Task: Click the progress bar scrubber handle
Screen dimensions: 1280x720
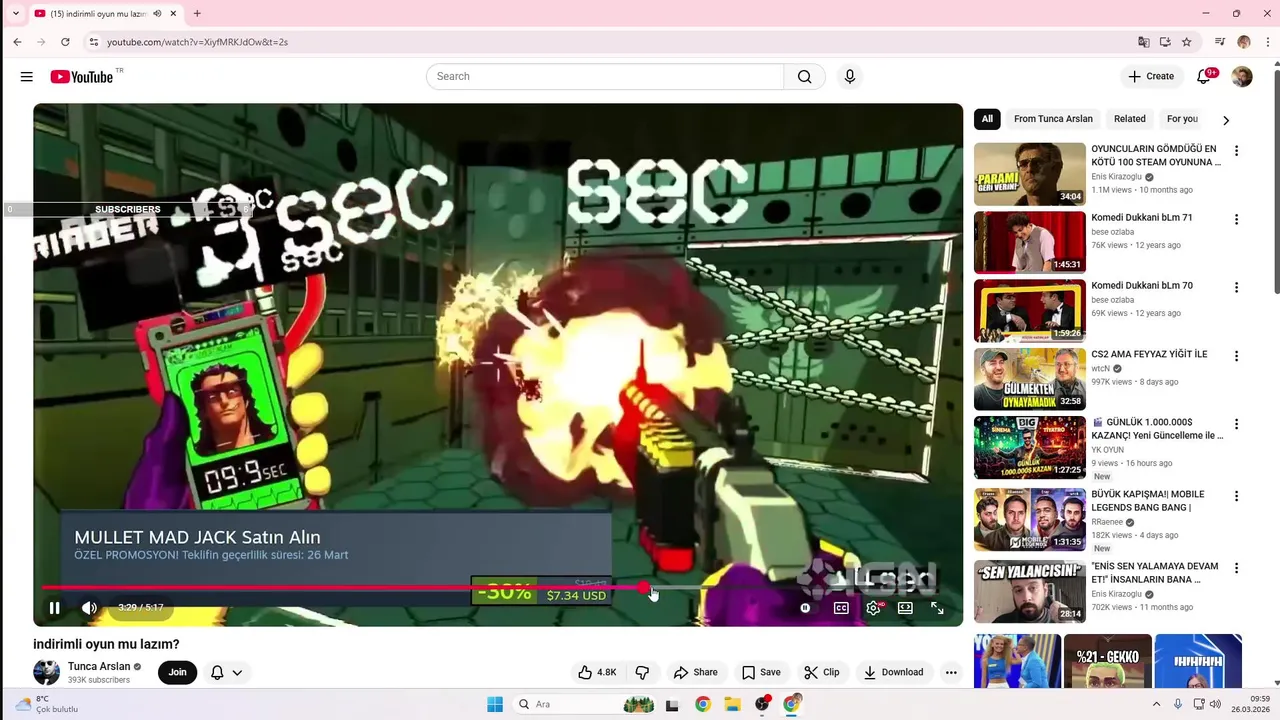Action: pos(643,588)
